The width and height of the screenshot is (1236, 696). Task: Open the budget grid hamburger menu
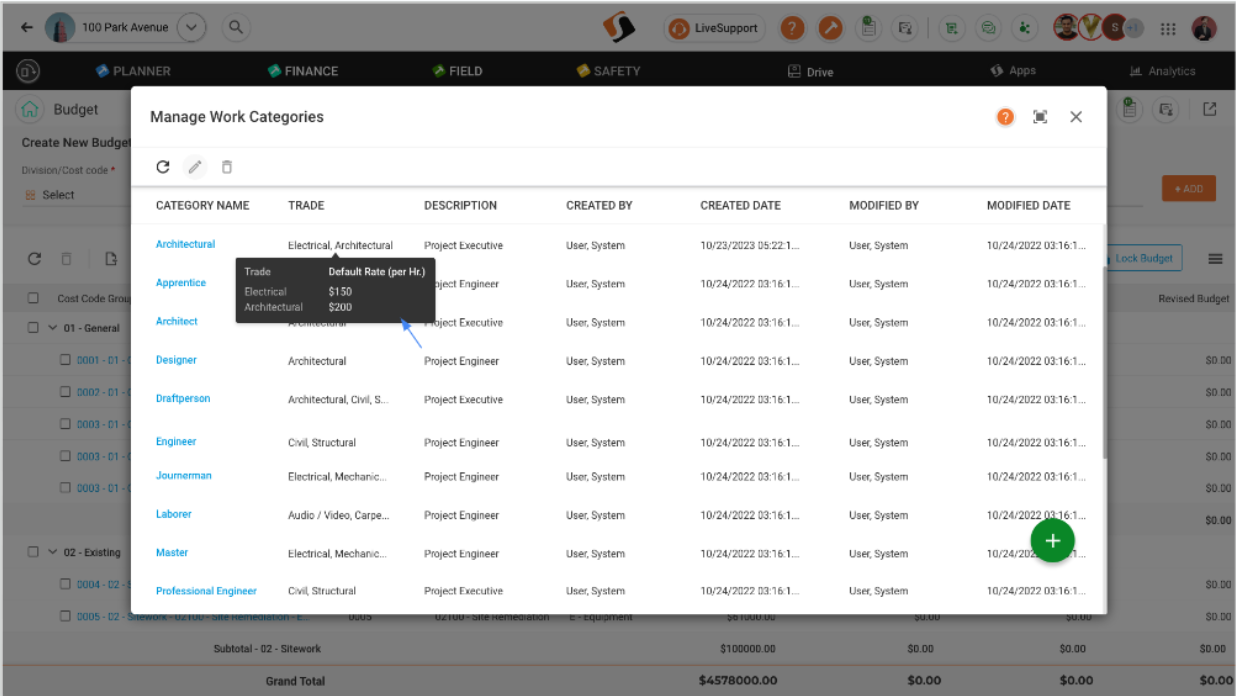[x=1215, y=259]
